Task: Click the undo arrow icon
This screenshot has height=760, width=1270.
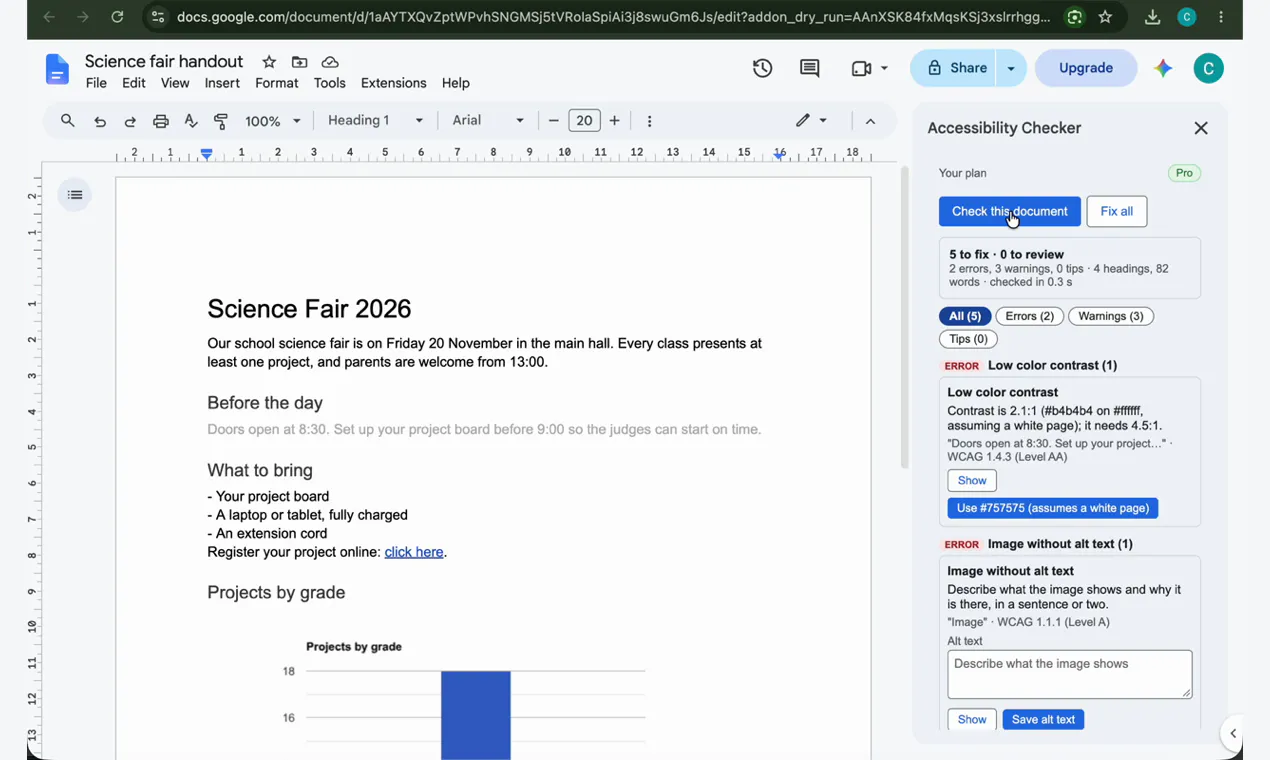Action: pos(100,121)
